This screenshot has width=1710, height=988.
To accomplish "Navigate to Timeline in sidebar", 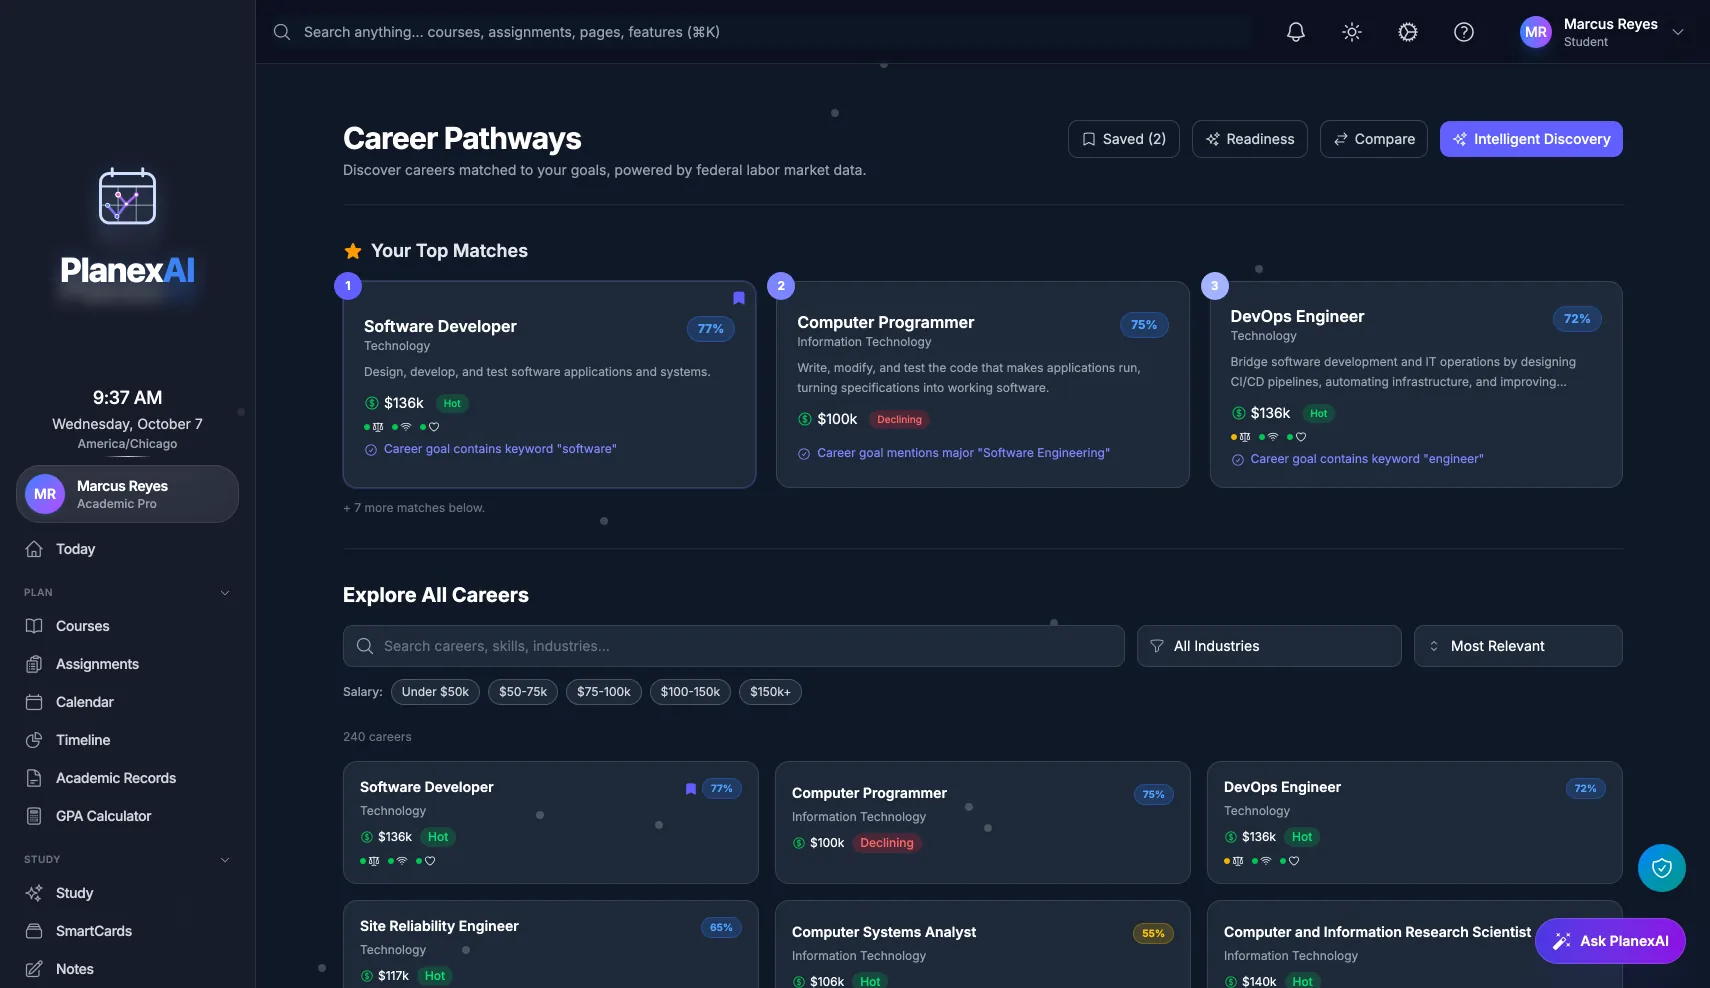I will tap(127, 740).
